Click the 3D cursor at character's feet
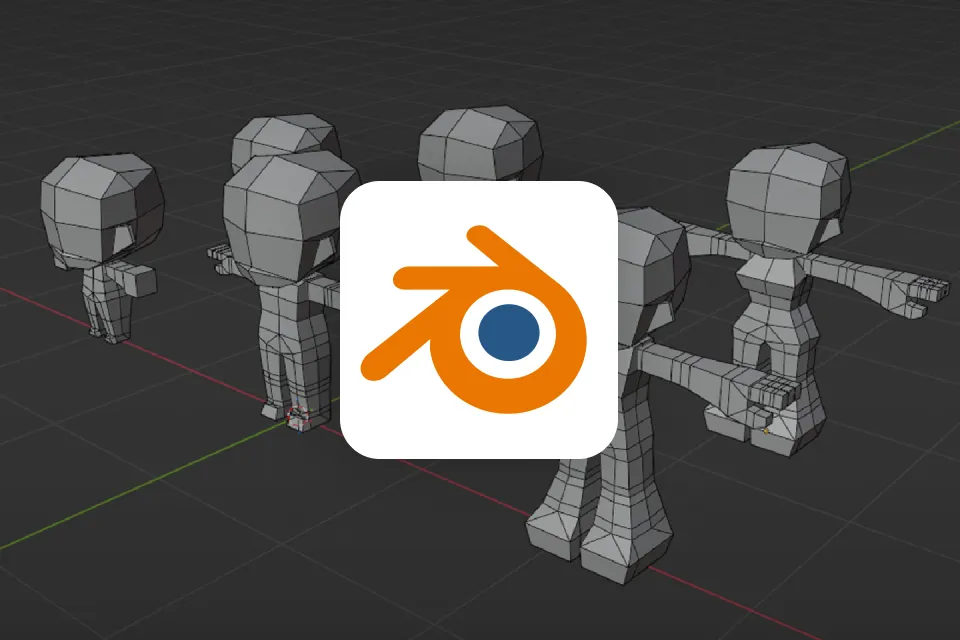Image resolution: width=960 pixels, height=640 pixels. (x=298, y=416)
